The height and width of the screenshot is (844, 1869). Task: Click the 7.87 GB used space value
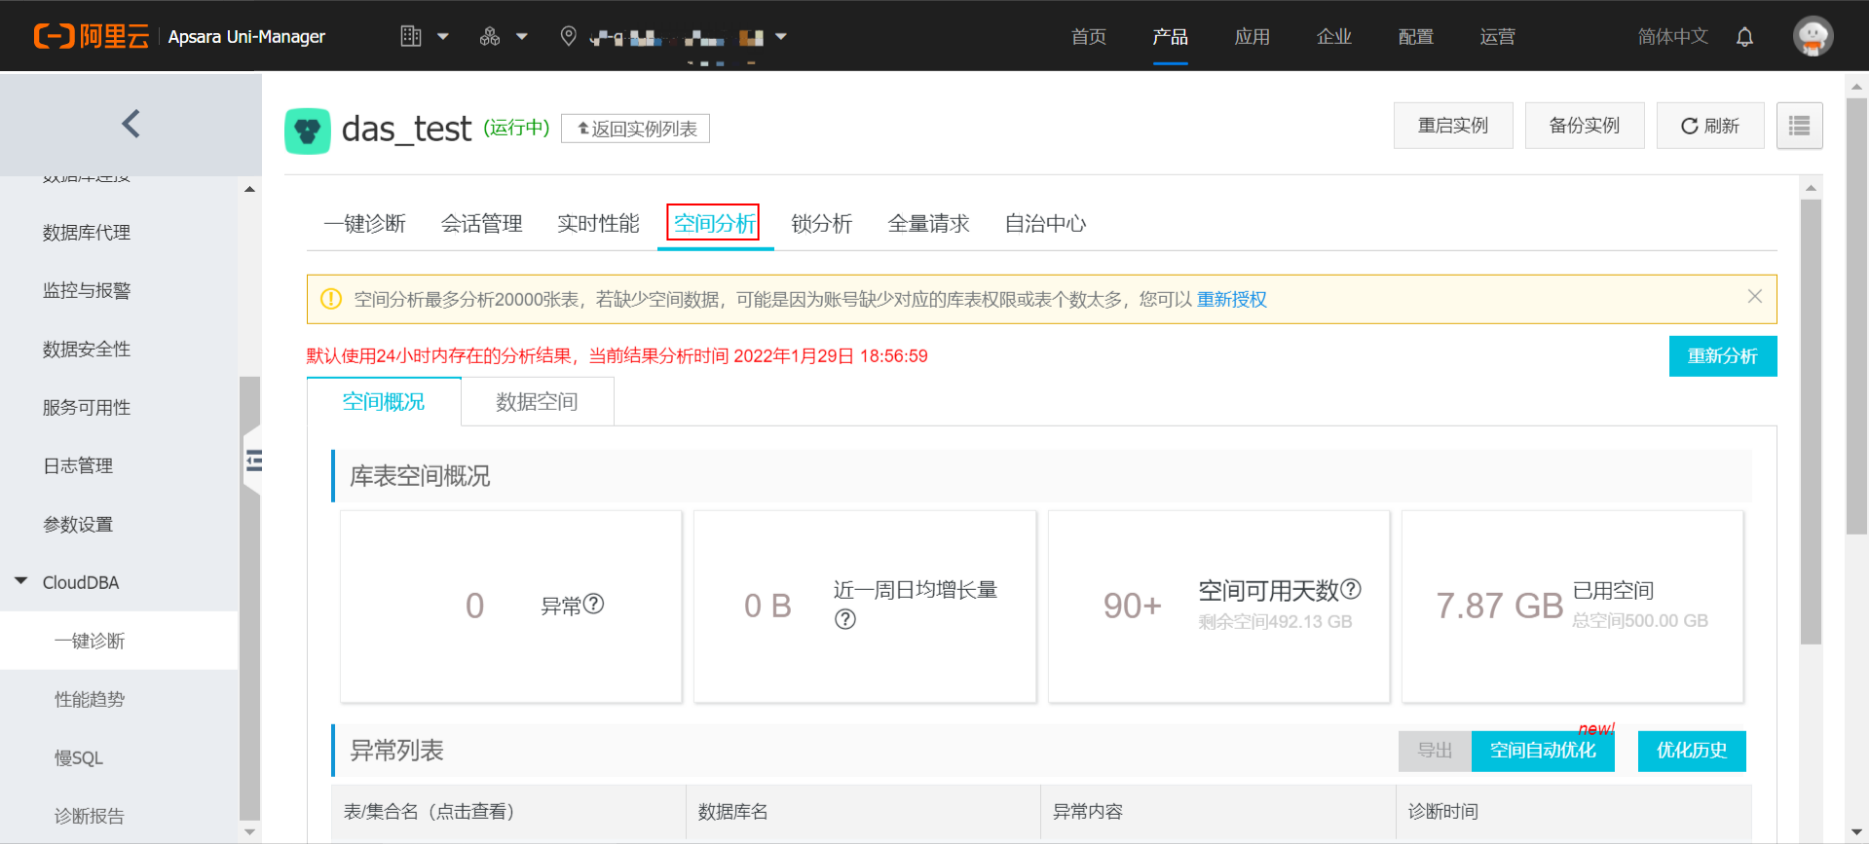[1499, 605]
